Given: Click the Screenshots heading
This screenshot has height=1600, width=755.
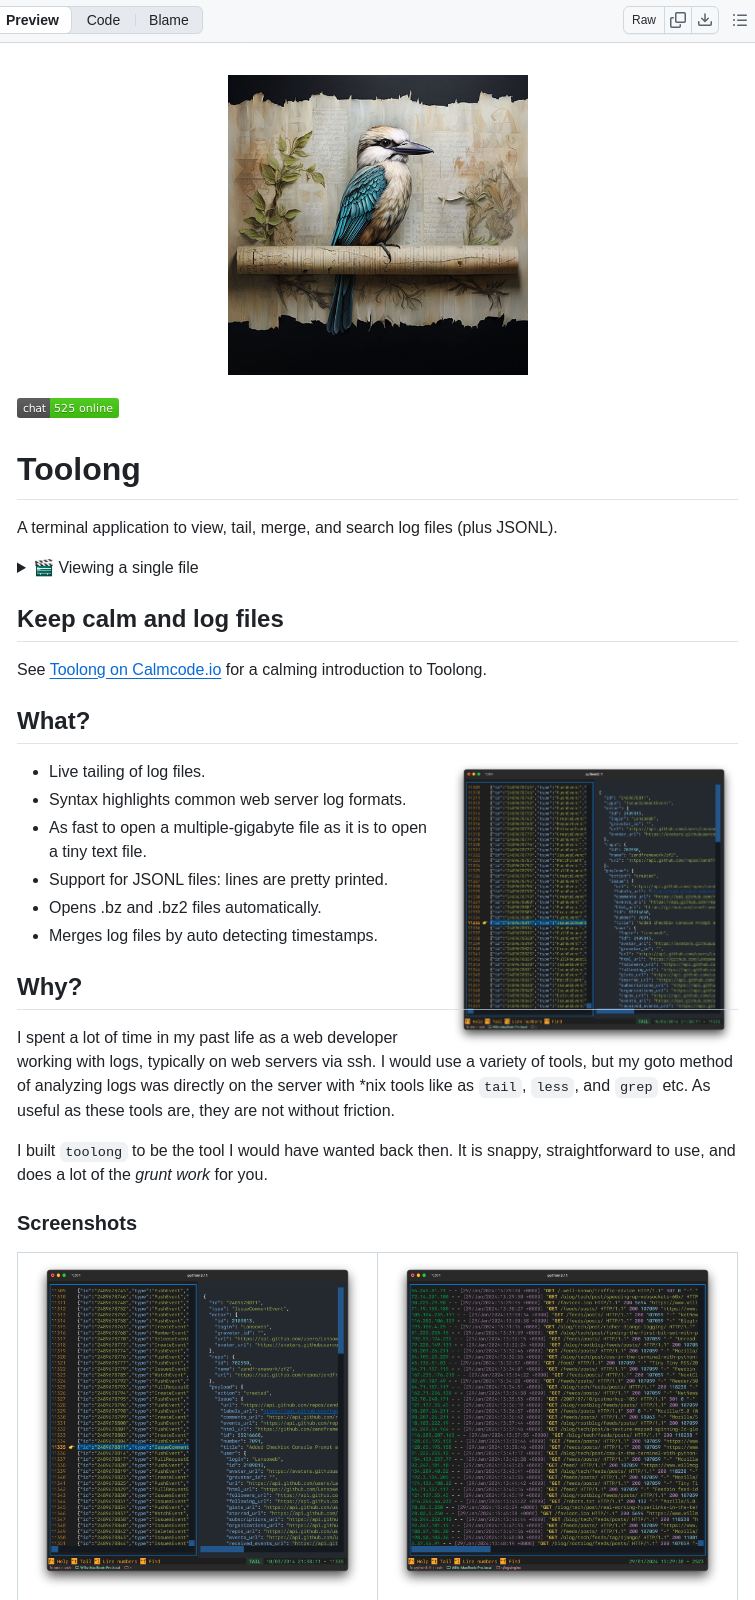Looking at the screenshot, I should click(77, 1223).
